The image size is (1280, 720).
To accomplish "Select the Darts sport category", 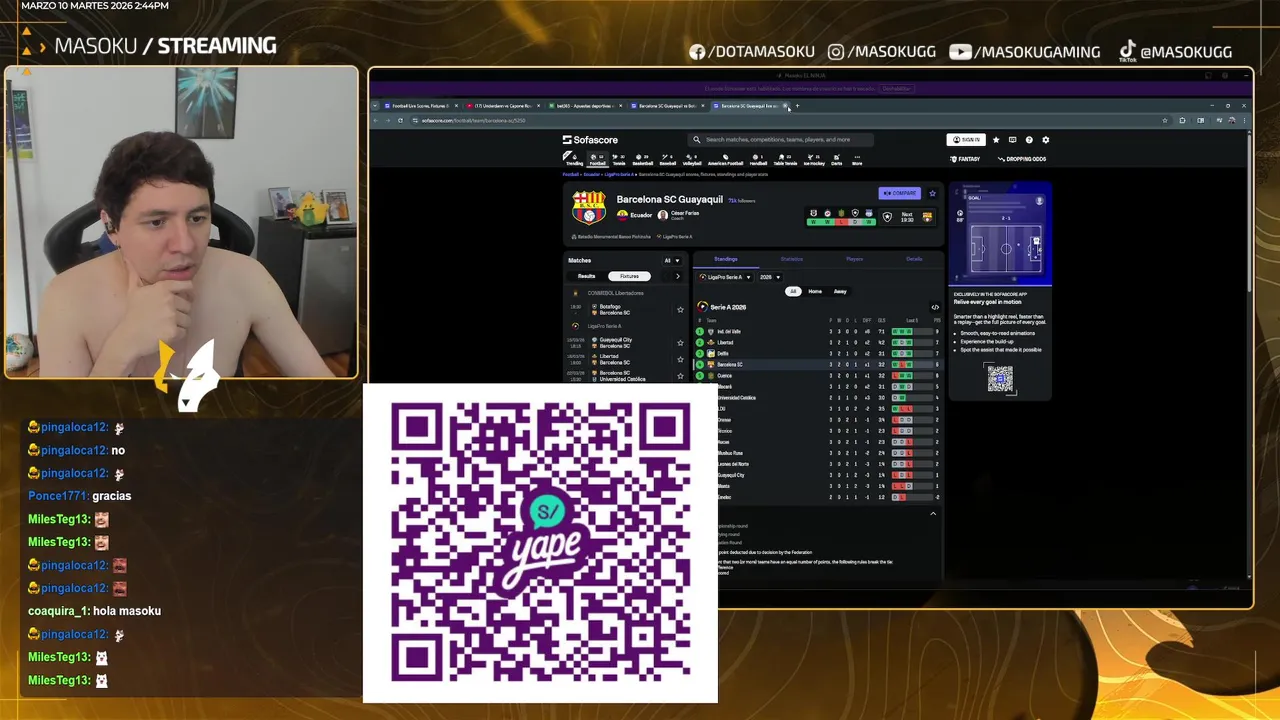I will pos(837,159).
